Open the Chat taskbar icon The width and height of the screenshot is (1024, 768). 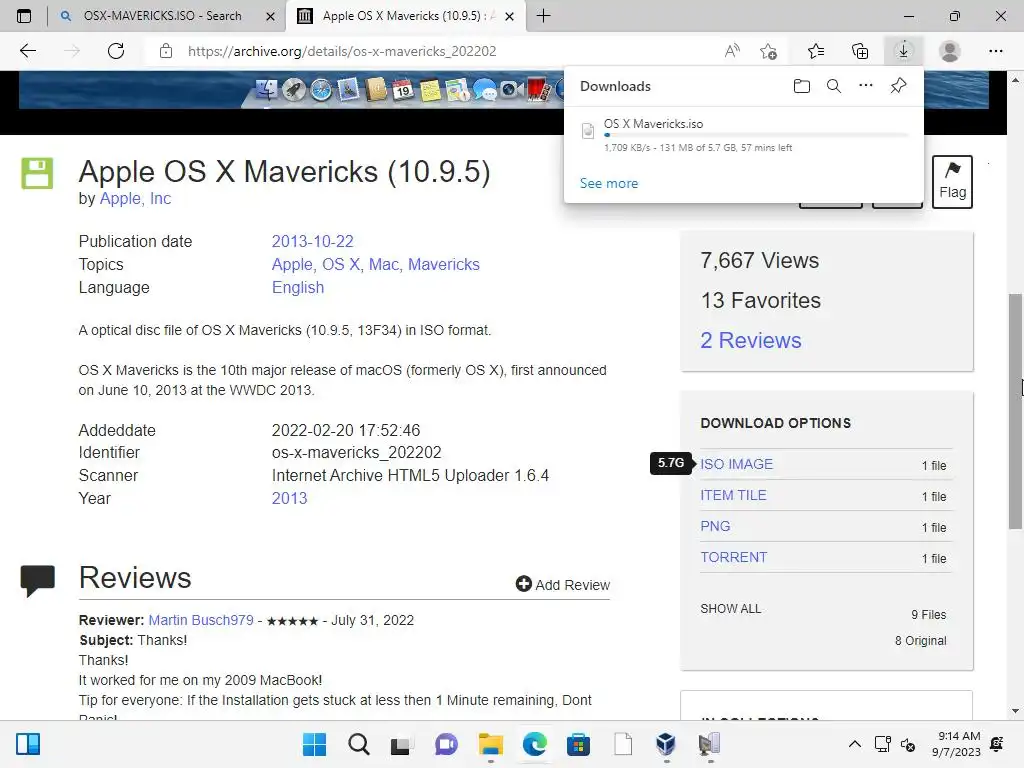point(446,744)
